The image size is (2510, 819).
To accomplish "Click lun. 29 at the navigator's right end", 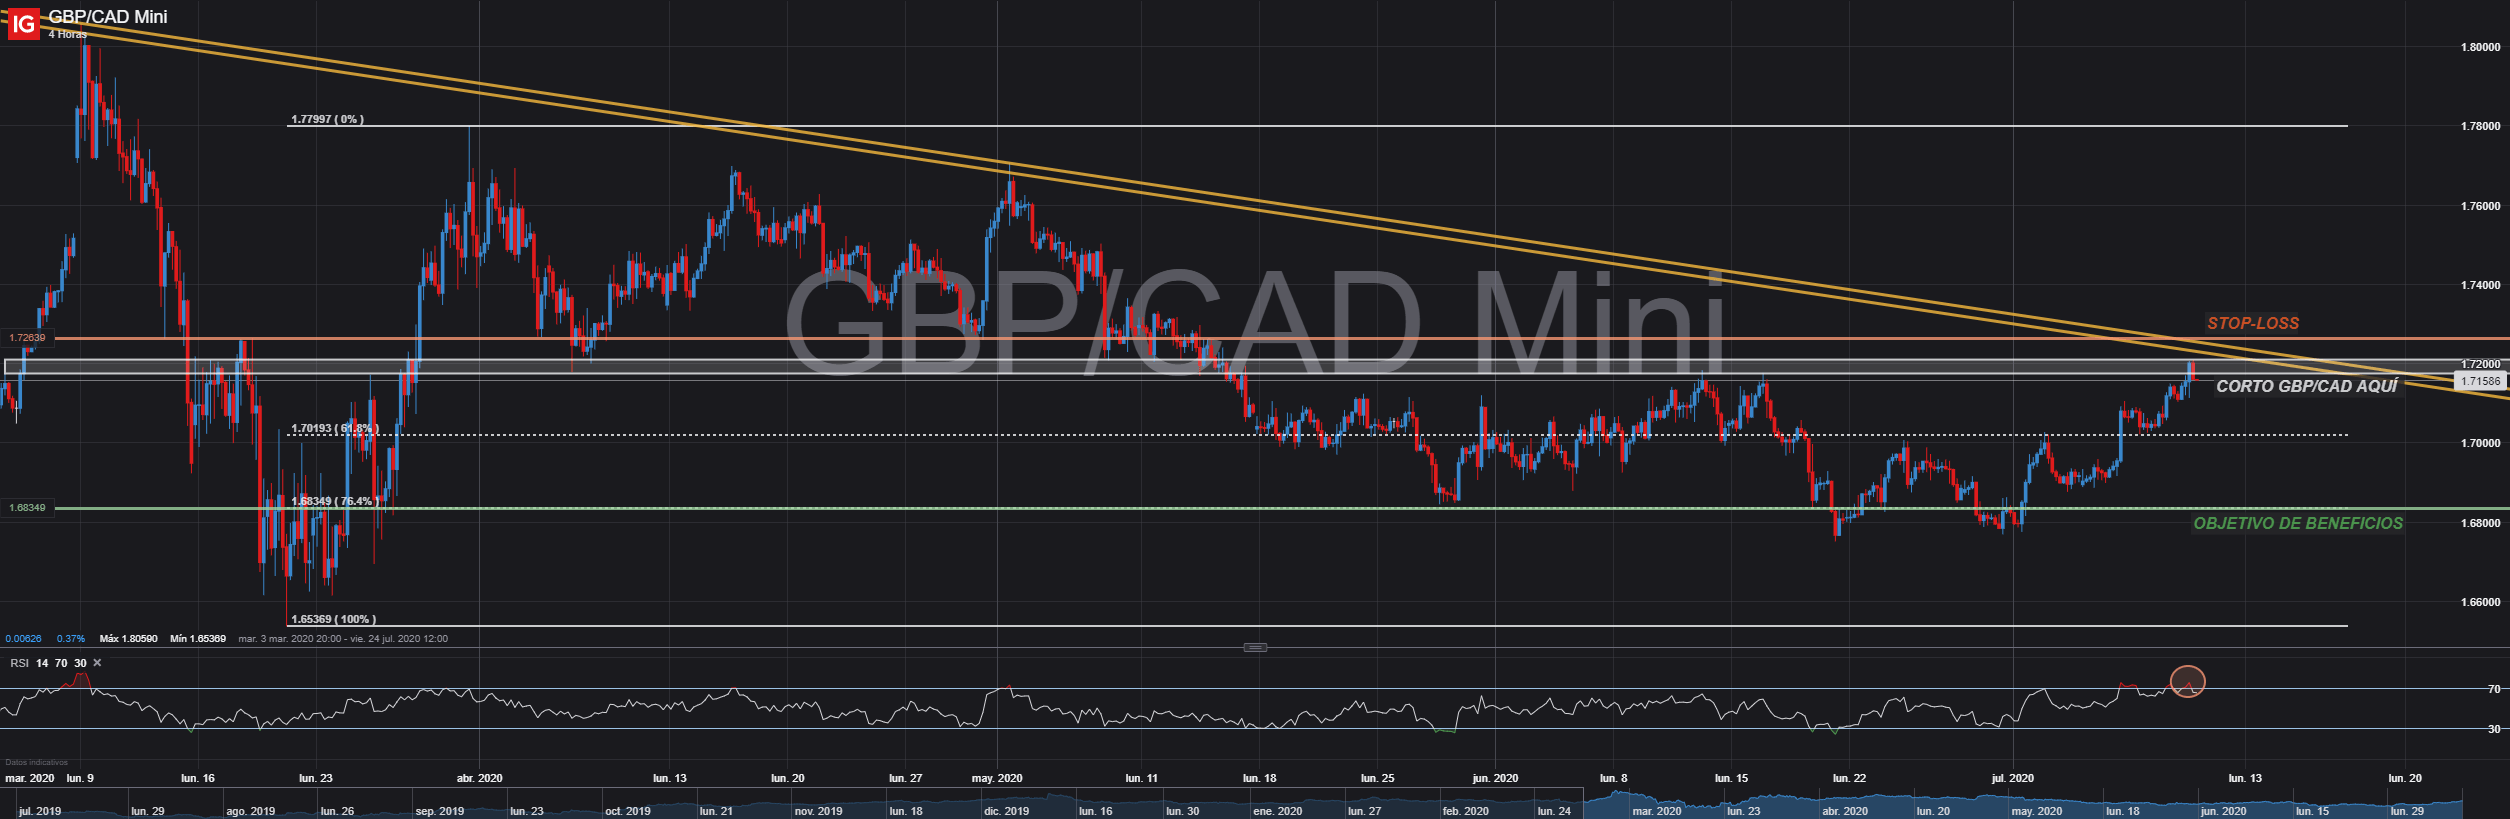I will (x=2406, y=811).
